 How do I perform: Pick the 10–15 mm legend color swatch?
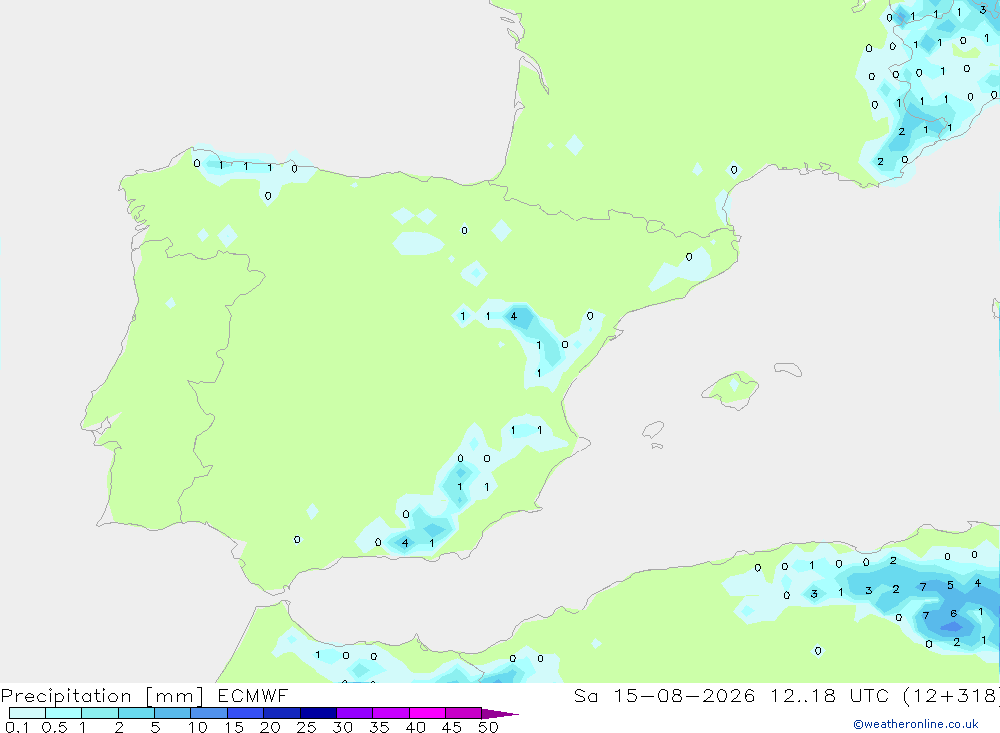[209, 713]
